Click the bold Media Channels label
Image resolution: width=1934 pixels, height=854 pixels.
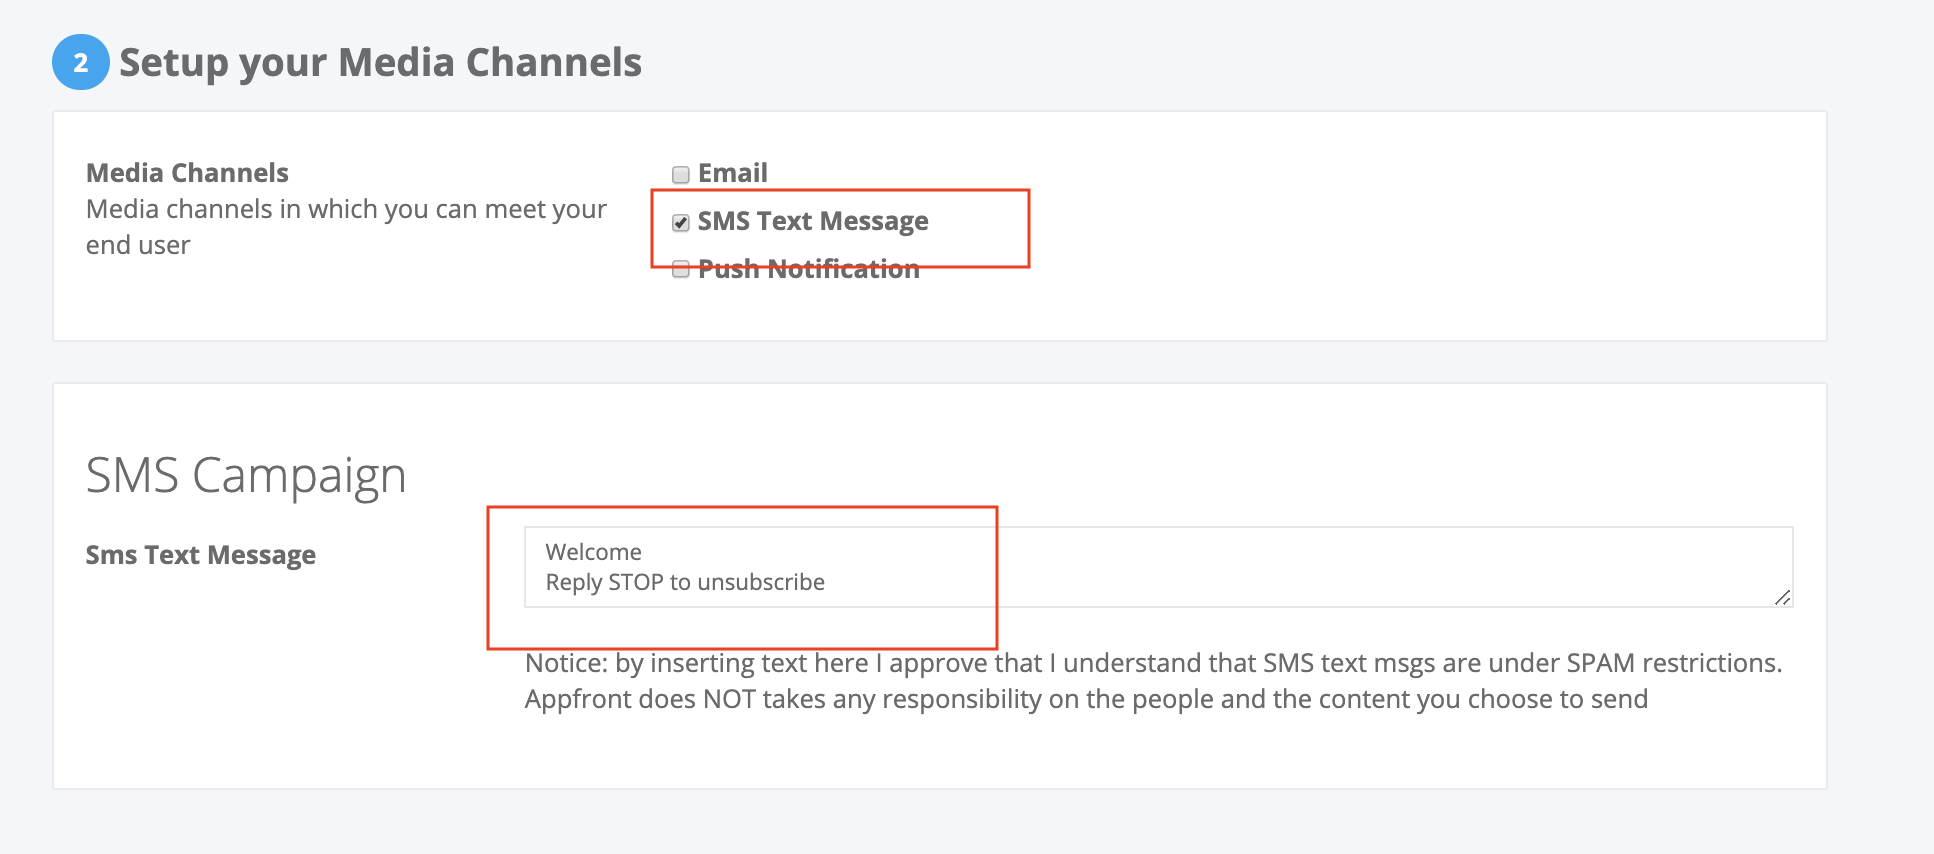[x=187, y=173]
